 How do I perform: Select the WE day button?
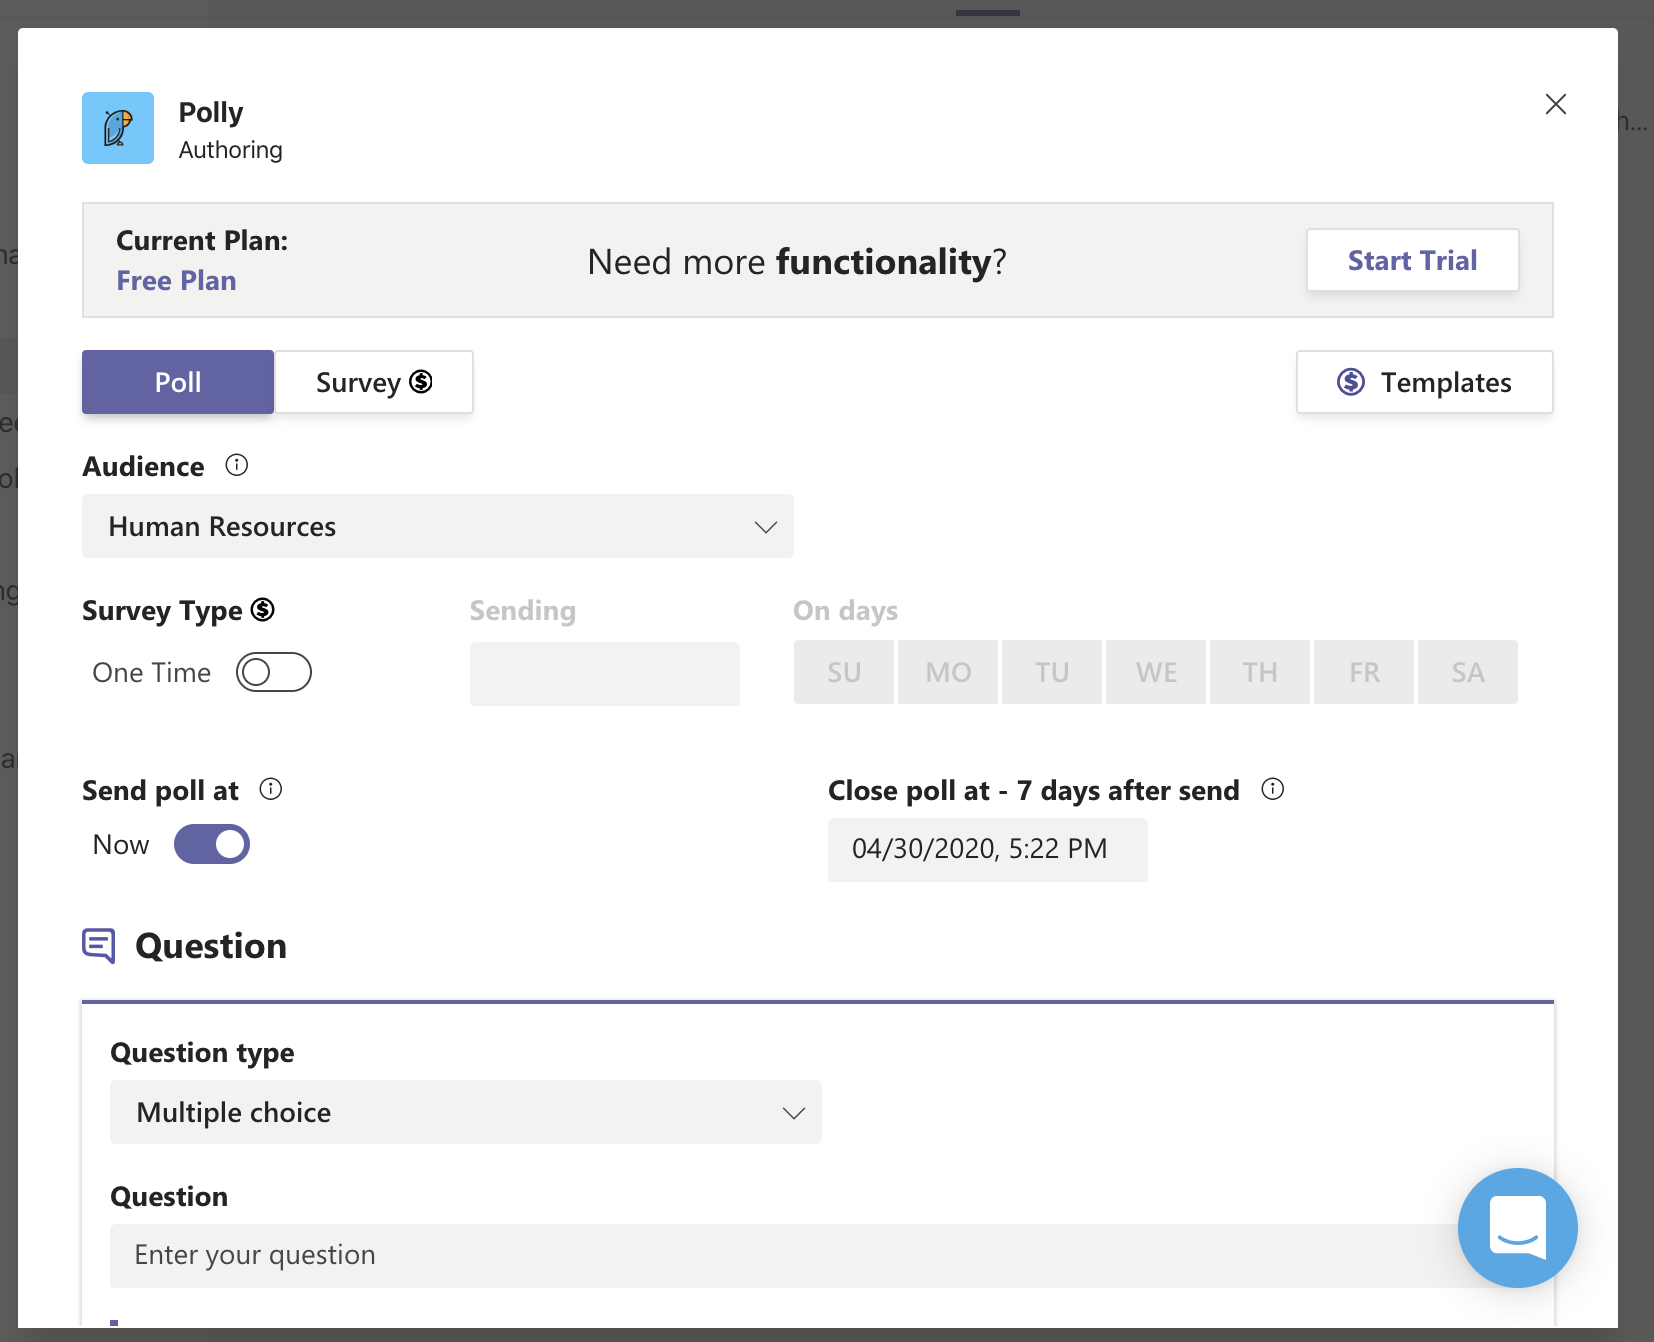click(x=1156, y=672)
